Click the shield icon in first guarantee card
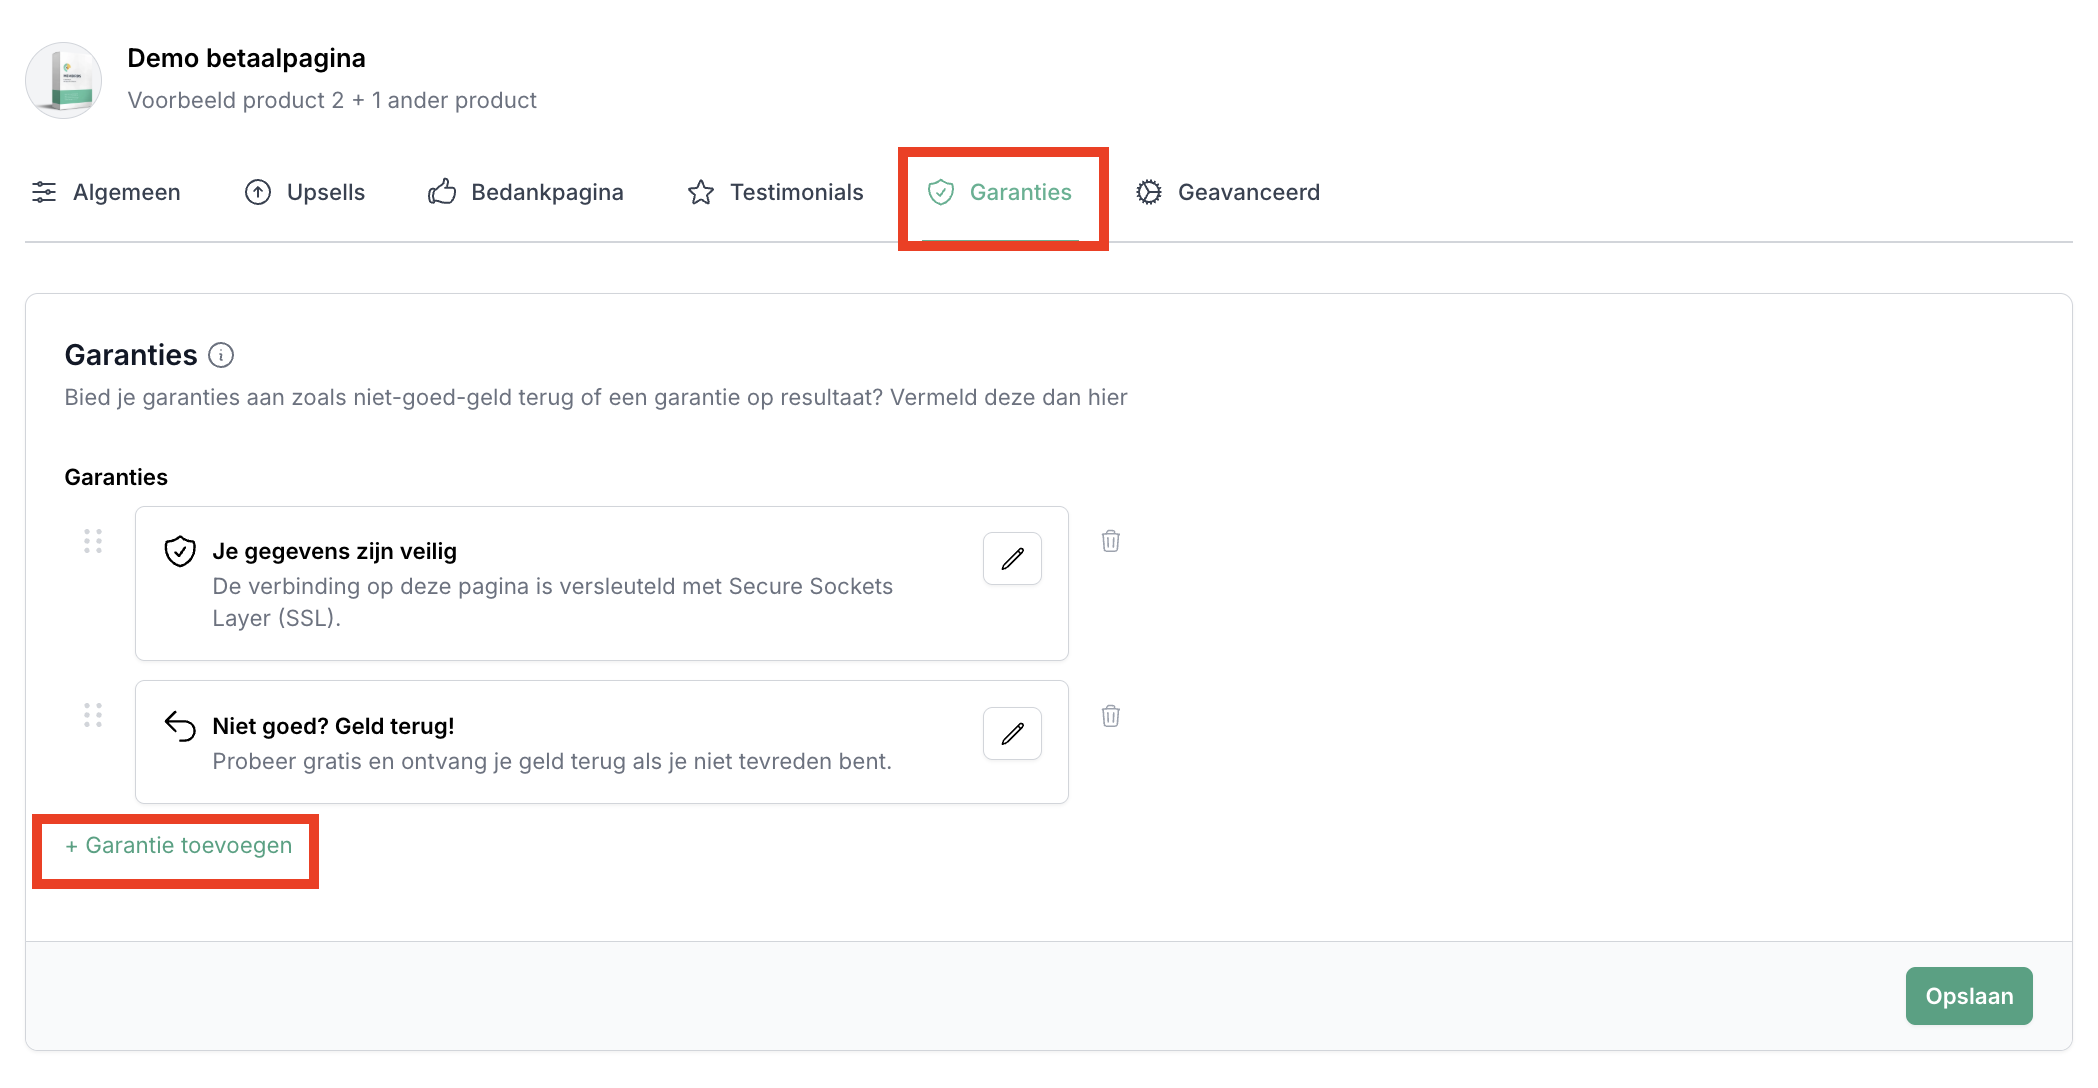The image size is (2098, 1088). [x=180, y=551]
